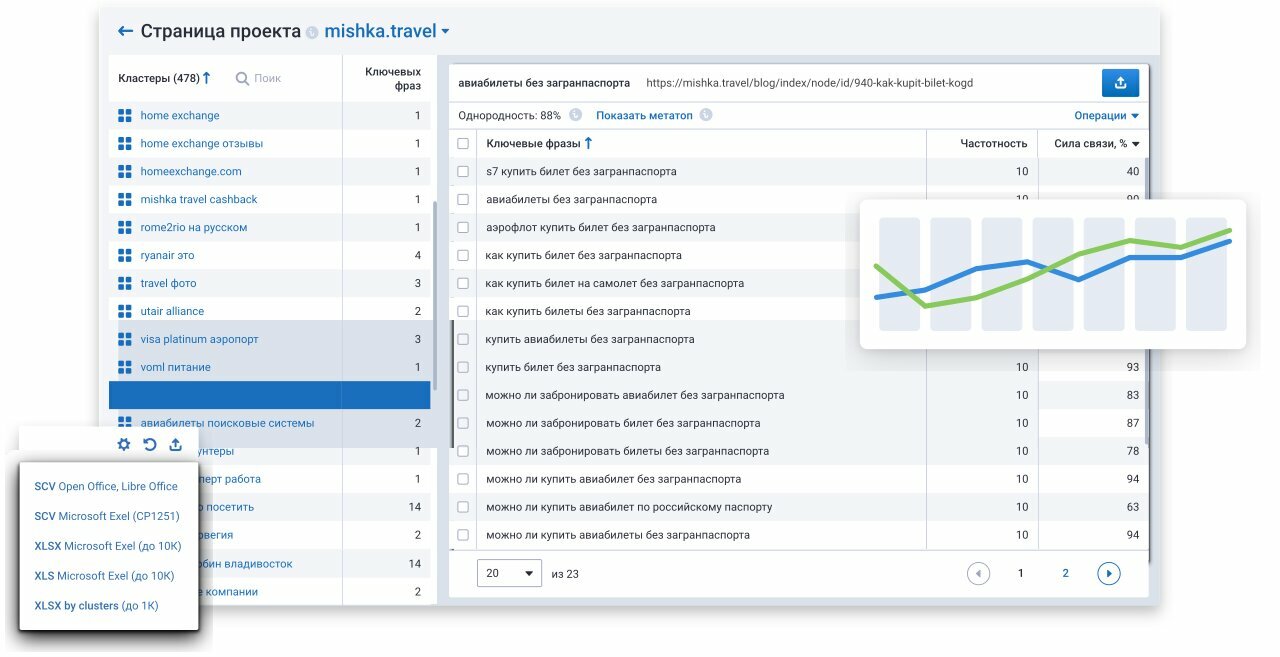Click the refresh icon beside the gear
Screen dimensions: 1280x657
[150, 444]
